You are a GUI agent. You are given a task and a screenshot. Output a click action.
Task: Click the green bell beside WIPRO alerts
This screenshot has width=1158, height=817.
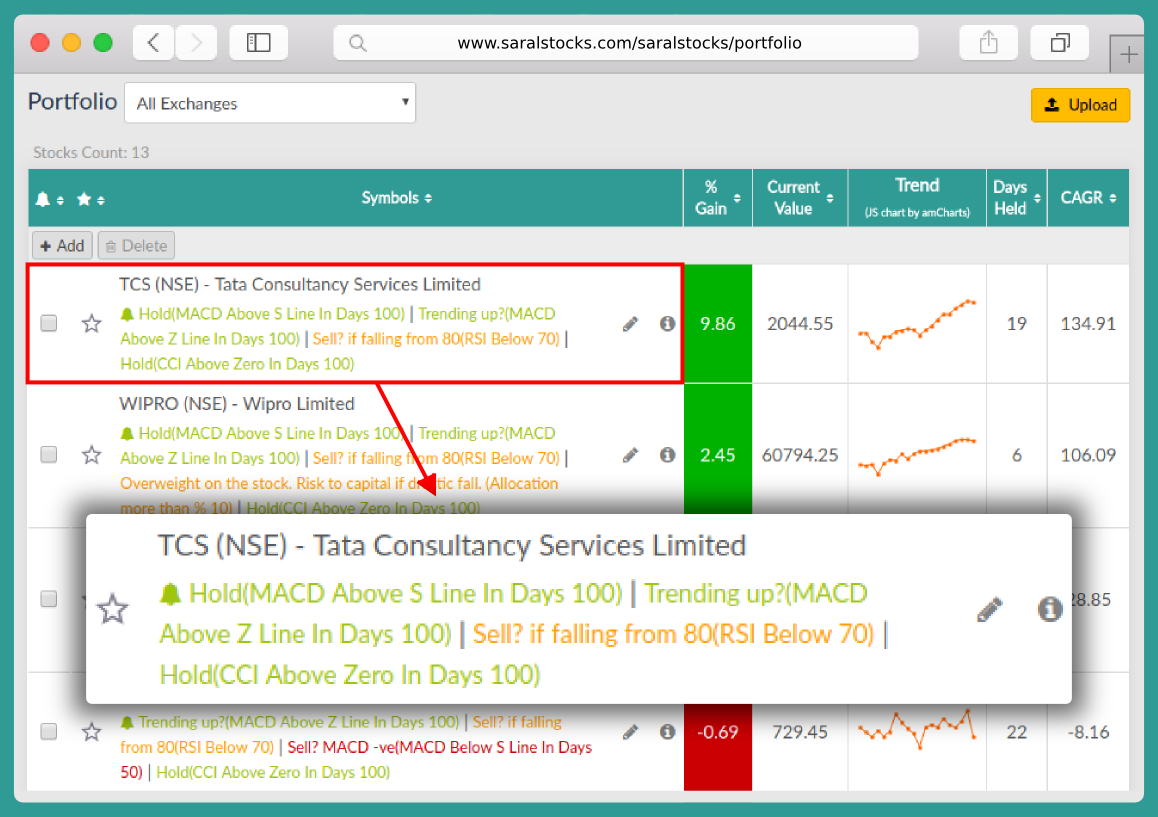click(x=127, y=434)
